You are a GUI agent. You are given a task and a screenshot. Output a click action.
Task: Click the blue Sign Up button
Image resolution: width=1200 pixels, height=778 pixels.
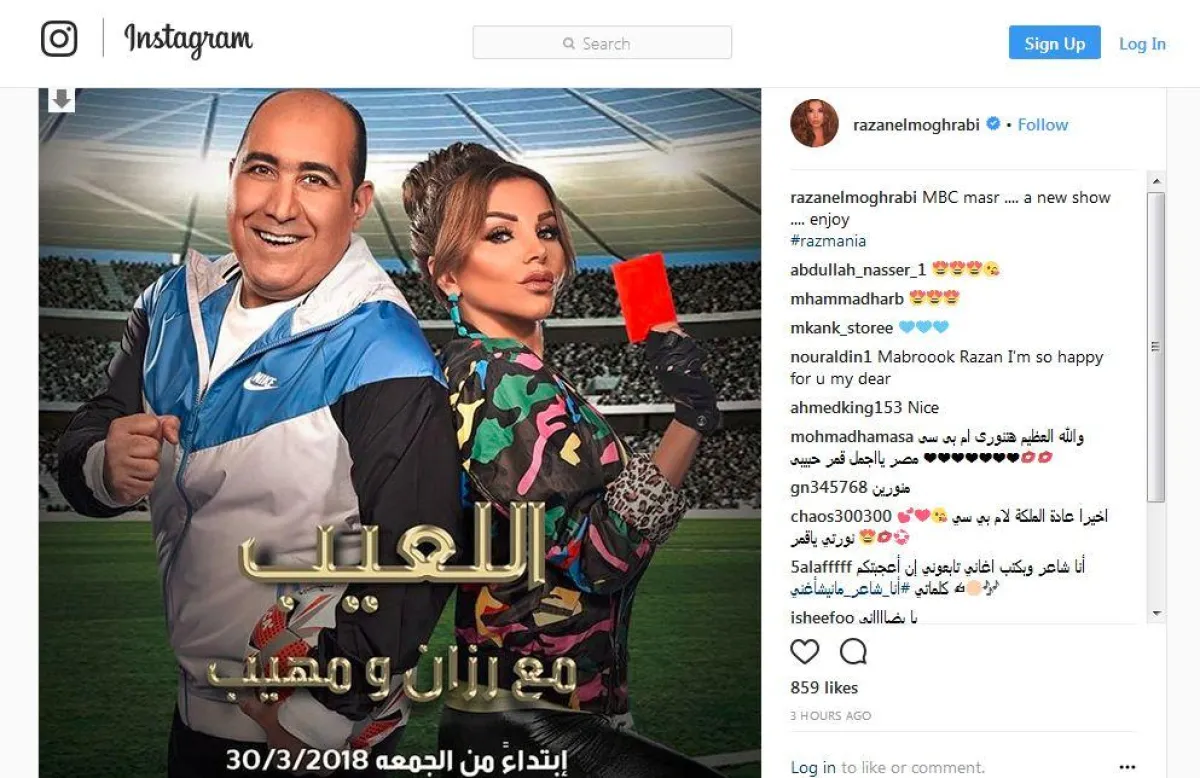pos(1054,43)
